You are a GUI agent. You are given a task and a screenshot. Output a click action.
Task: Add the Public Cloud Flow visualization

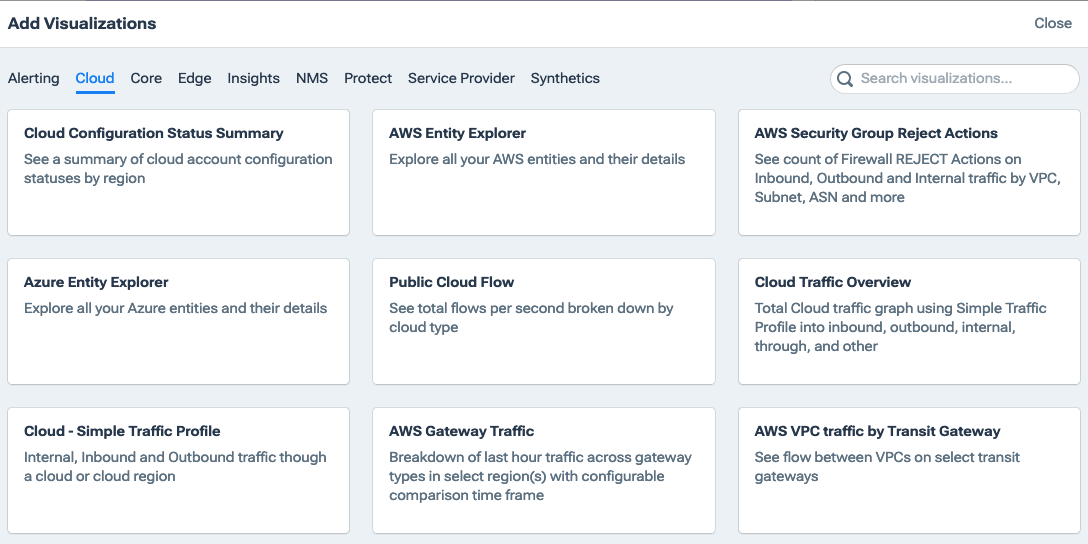coord(544,321)
